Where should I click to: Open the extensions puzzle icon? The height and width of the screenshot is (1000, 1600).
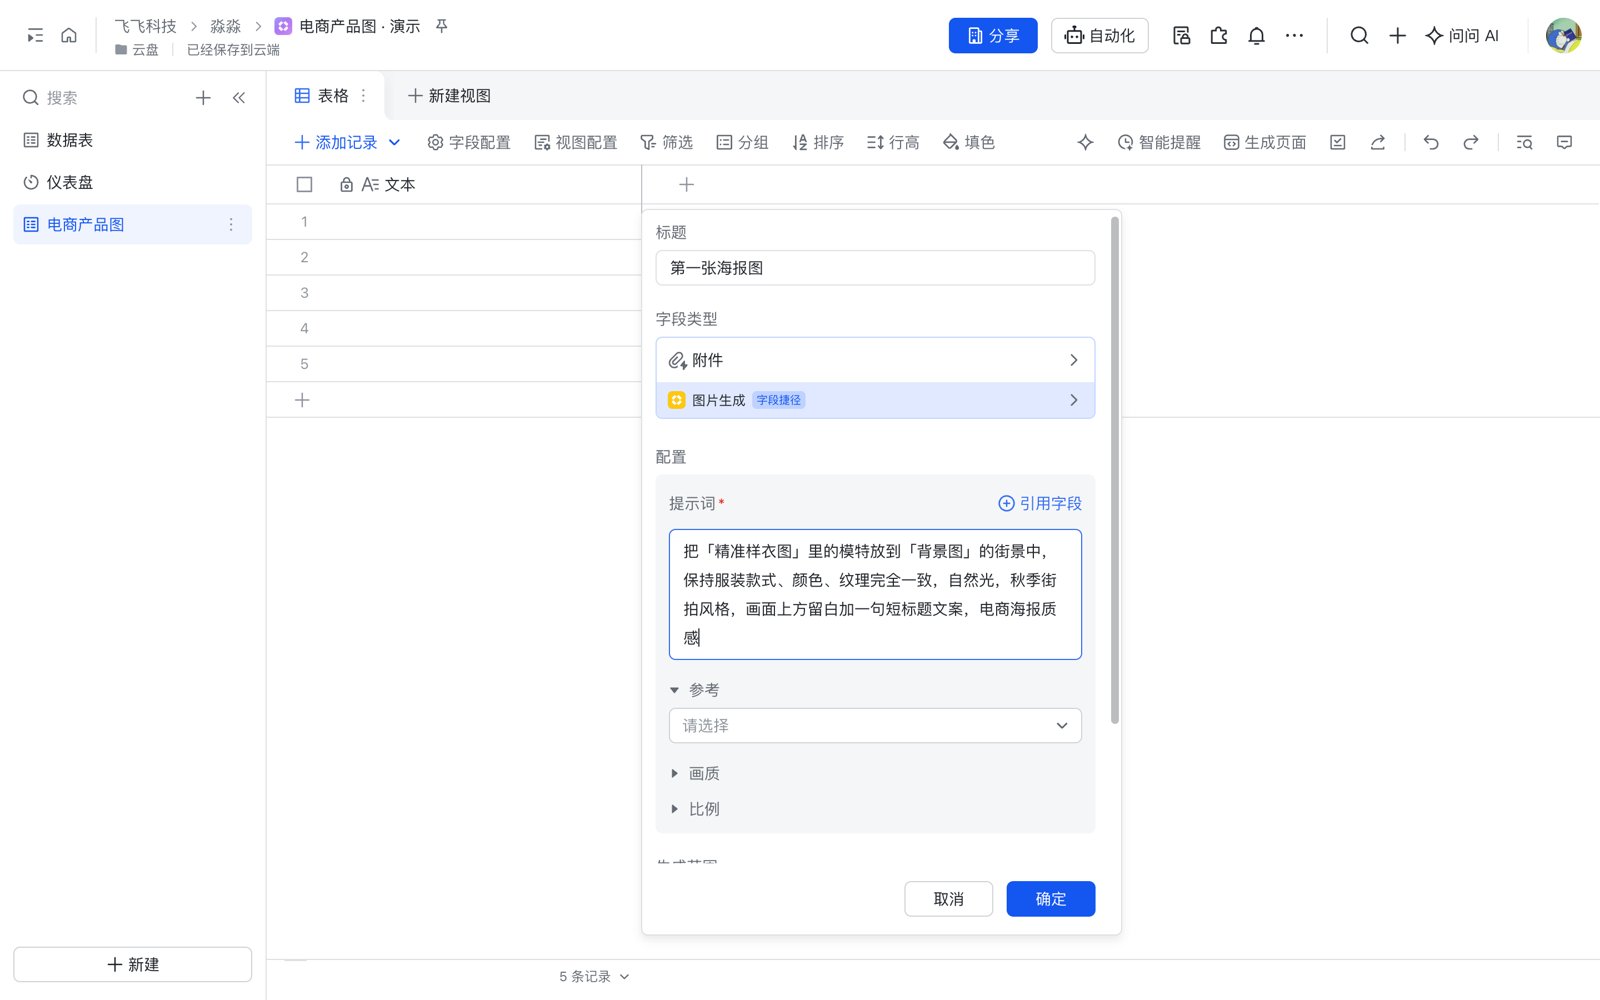click(1219, 36)
